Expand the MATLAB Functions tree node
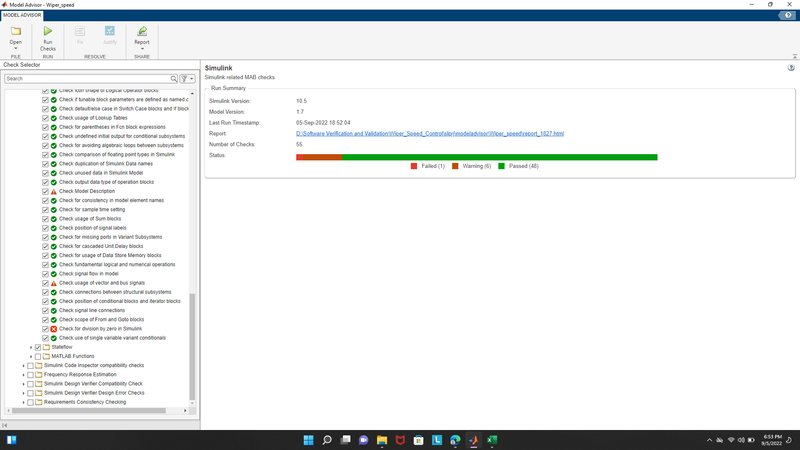The width and height of the screenshot is (800, 450). 31,357
